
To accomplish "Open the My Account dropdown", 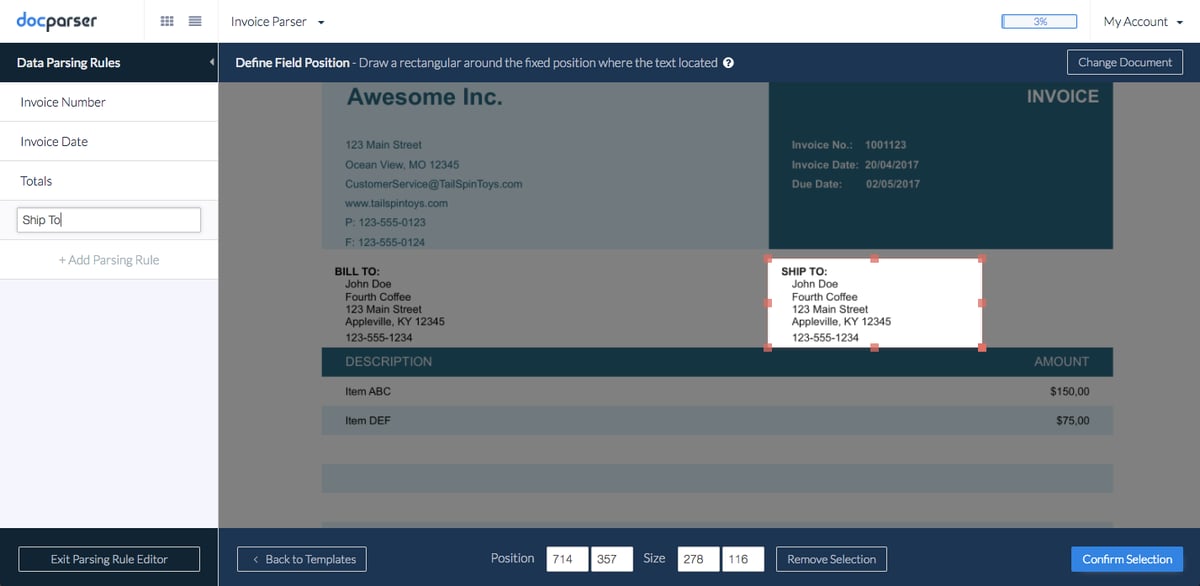I will (1141, 21).
